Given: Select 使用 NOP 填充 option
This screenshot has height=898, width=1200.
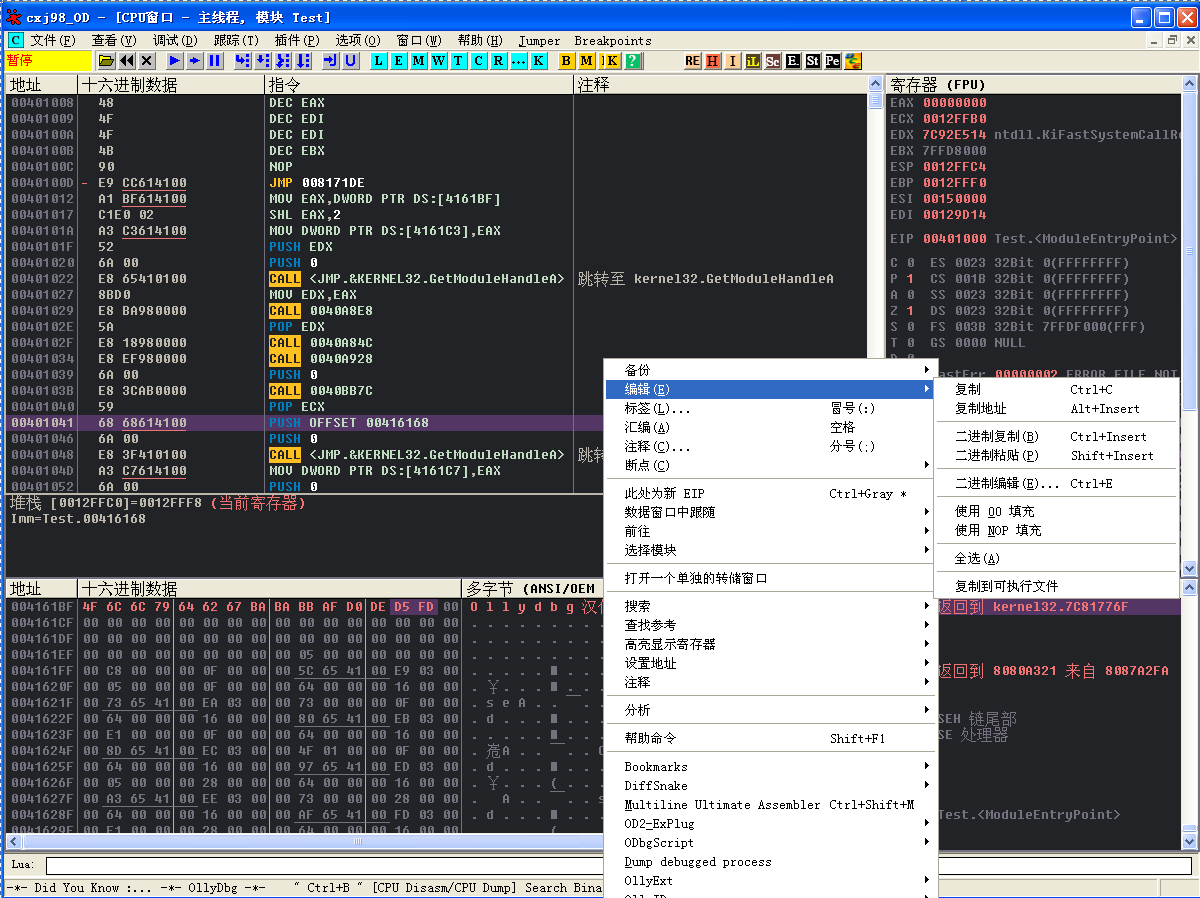Looking at the screenshot, I should click(1056, 530).
